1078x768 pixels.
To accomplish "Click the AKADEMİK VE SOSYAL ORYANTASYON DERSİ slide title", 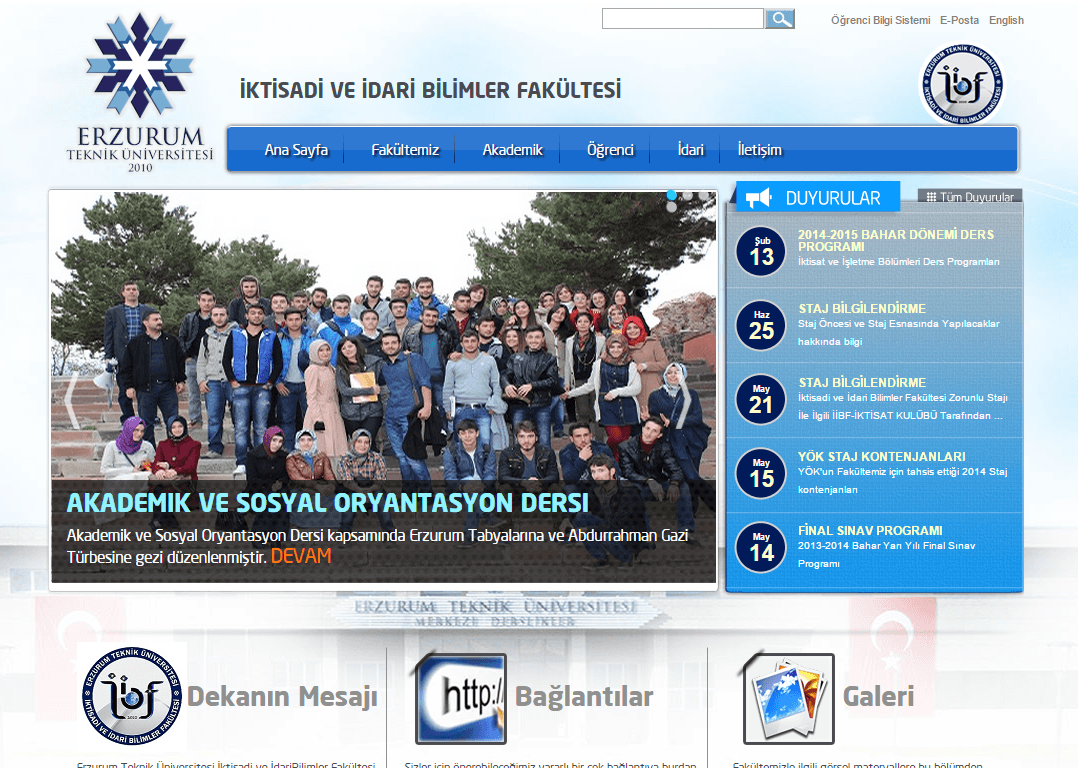I will (x=328, y=503).
